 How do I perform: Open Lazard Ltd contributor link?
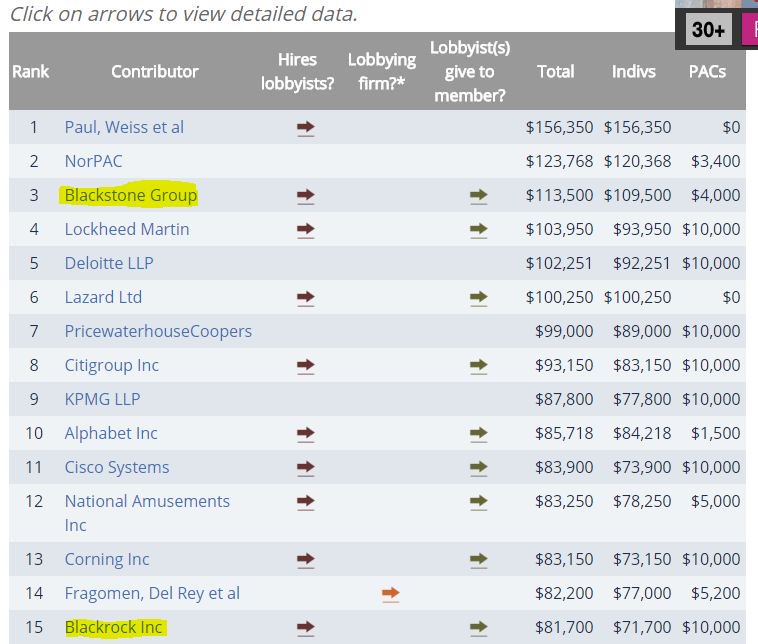(103, 297)
